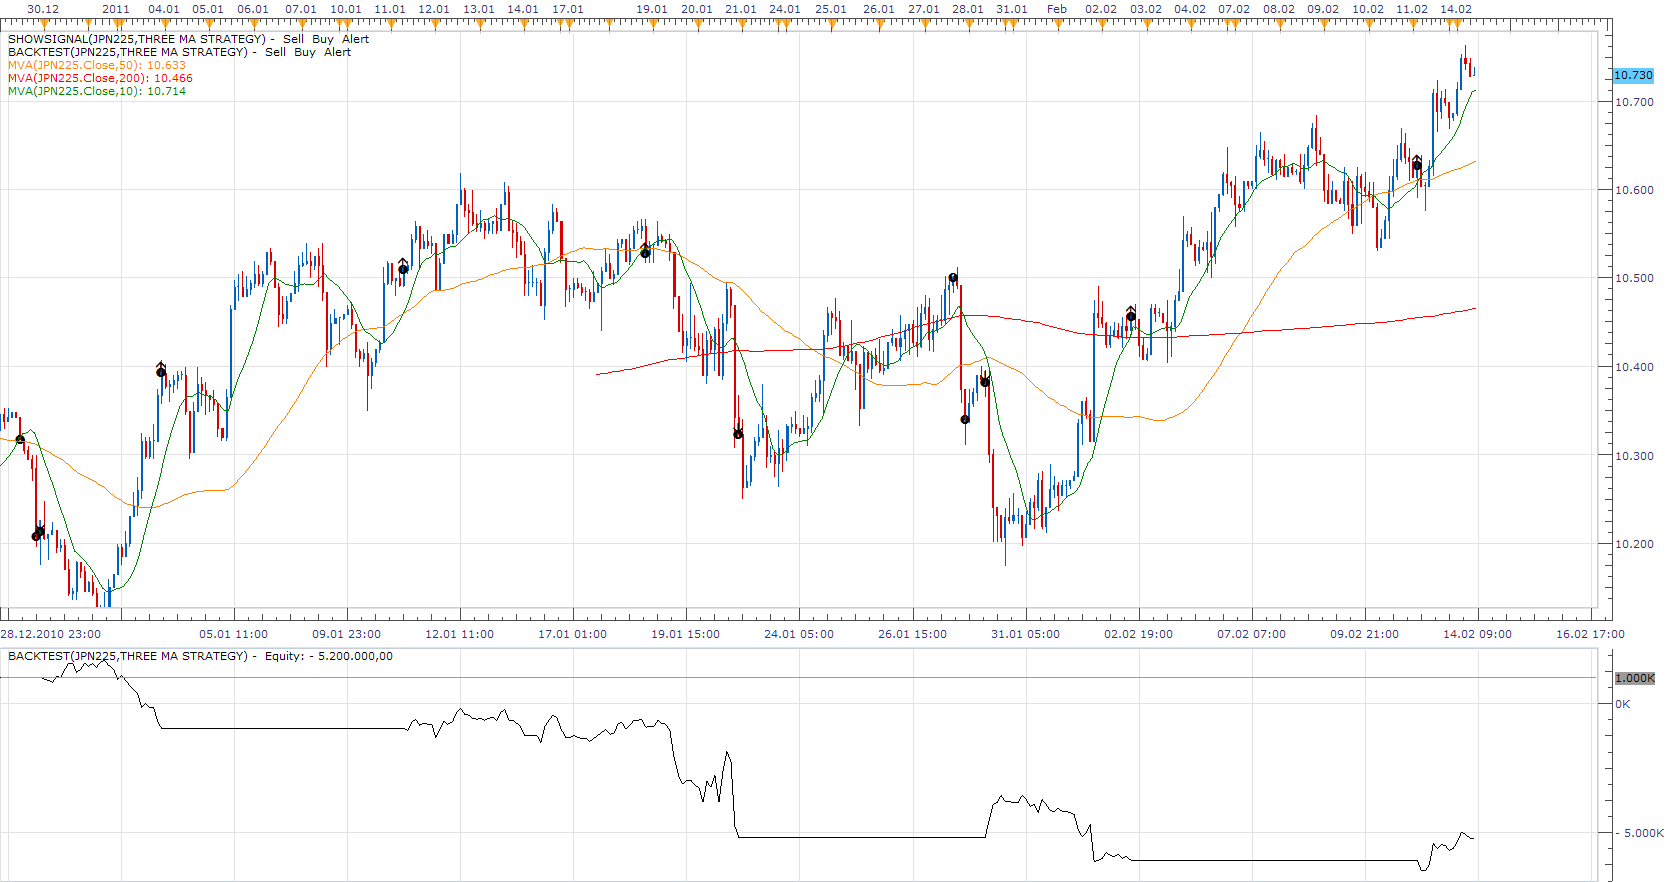Click the 1.000K equity level tag
This screenshot has height=882, width=1676.
(x=1634, y=678)
